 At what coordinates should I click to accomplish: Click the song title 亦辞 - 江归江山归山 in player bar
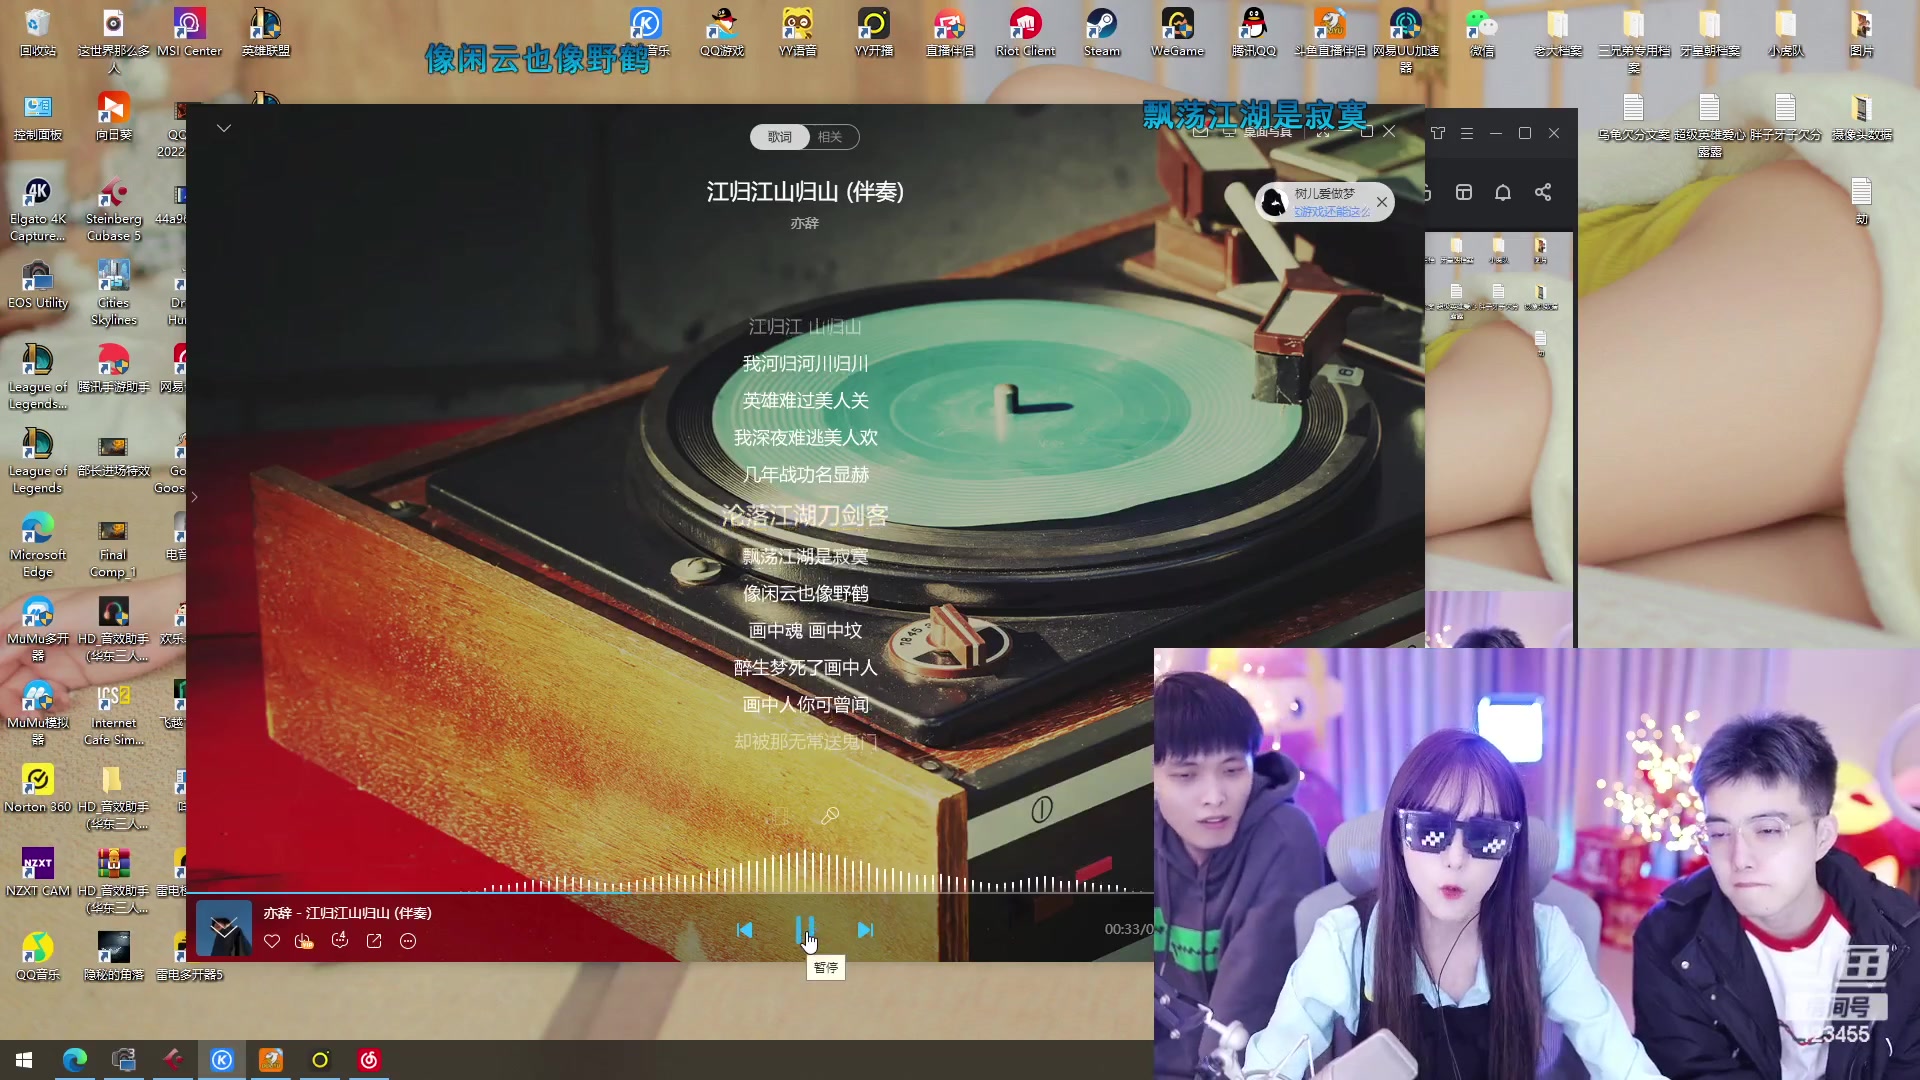click(x=347, y=913)
